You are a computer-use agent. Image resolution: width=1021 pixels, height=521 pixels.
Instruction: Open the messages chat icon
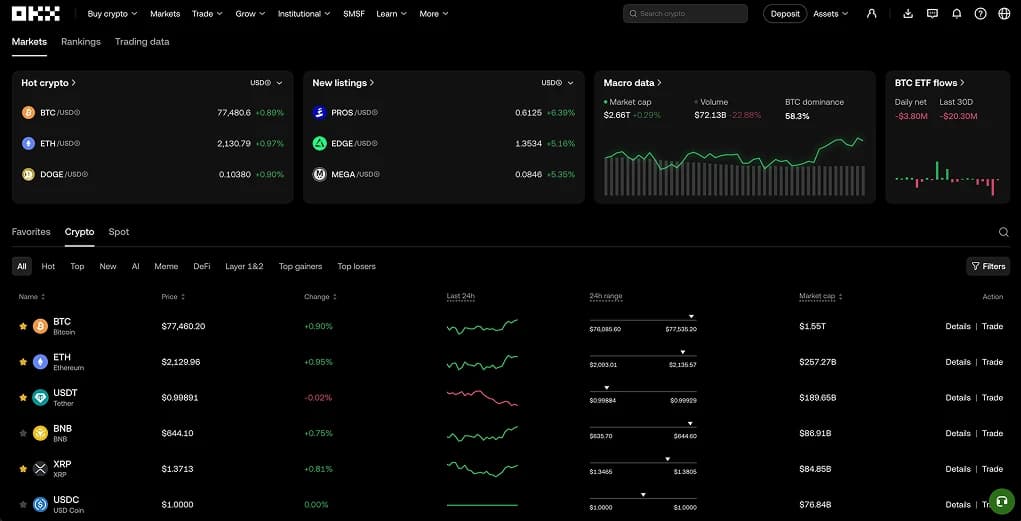[x=932, y=14]
